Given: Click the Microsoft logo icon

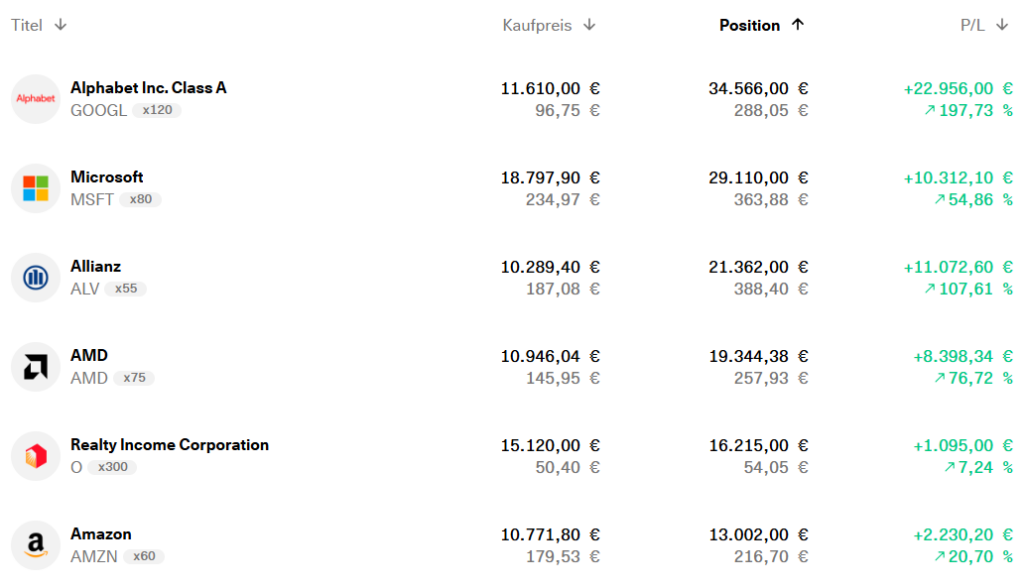Looking at the screenshot, I should point(36,188).
